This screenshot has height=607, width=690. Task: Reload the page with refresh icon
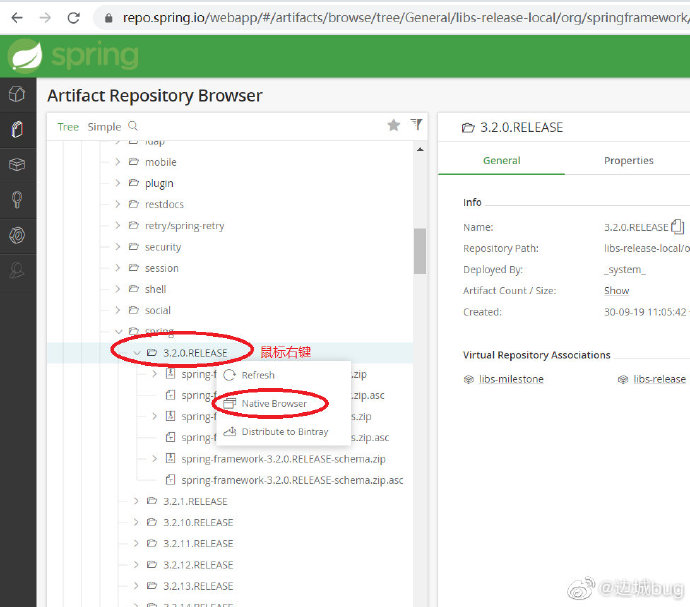[73, 18]
